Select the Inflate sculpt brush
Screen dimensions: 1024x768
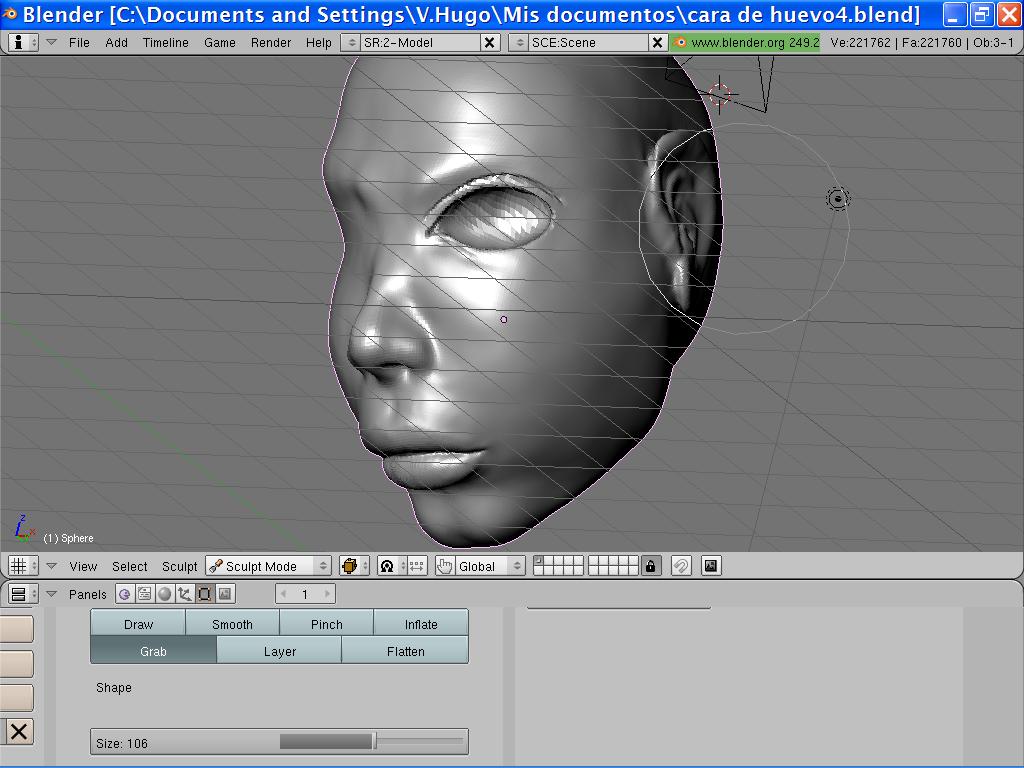421,624
